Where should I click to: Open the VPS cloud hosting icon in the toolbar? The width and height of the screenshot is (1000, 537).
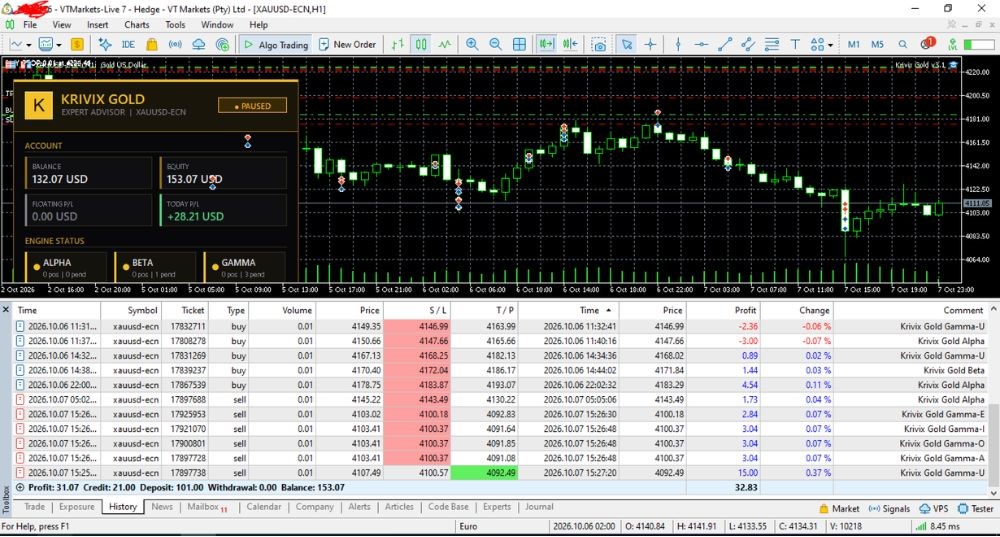point(198,45)
